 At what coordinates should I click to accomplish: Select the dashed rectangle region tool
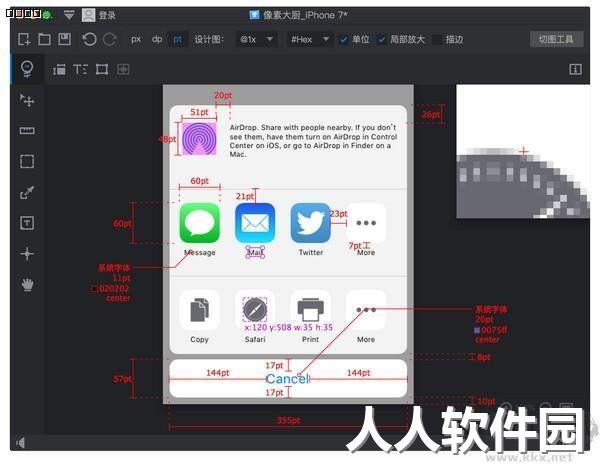click(x=27, y=161)
